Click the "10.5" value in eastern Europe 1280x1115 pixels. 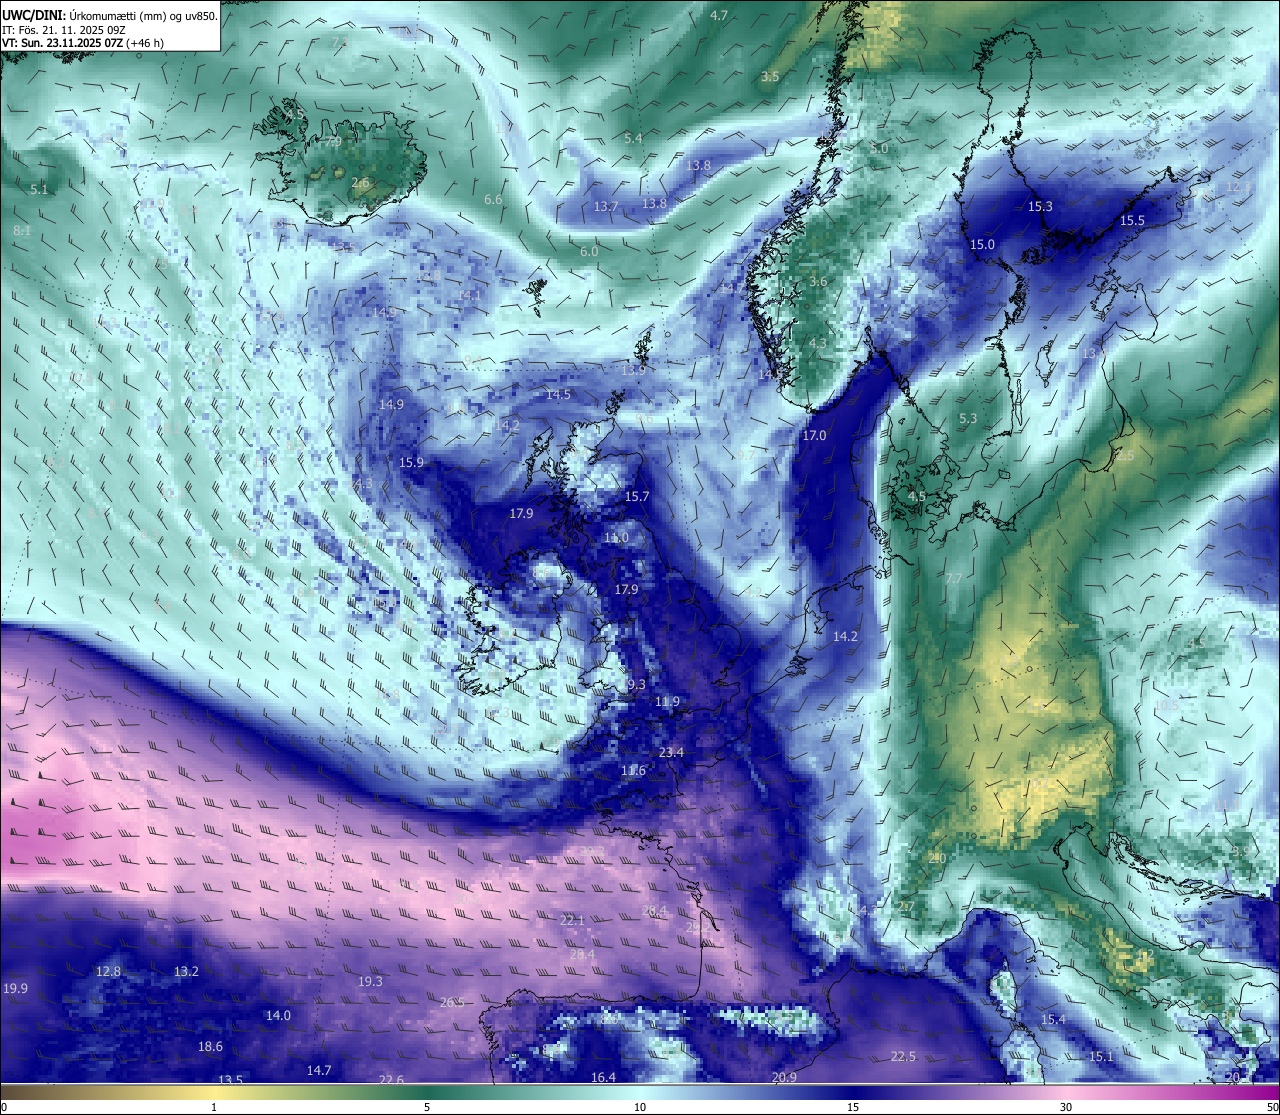1166,704
